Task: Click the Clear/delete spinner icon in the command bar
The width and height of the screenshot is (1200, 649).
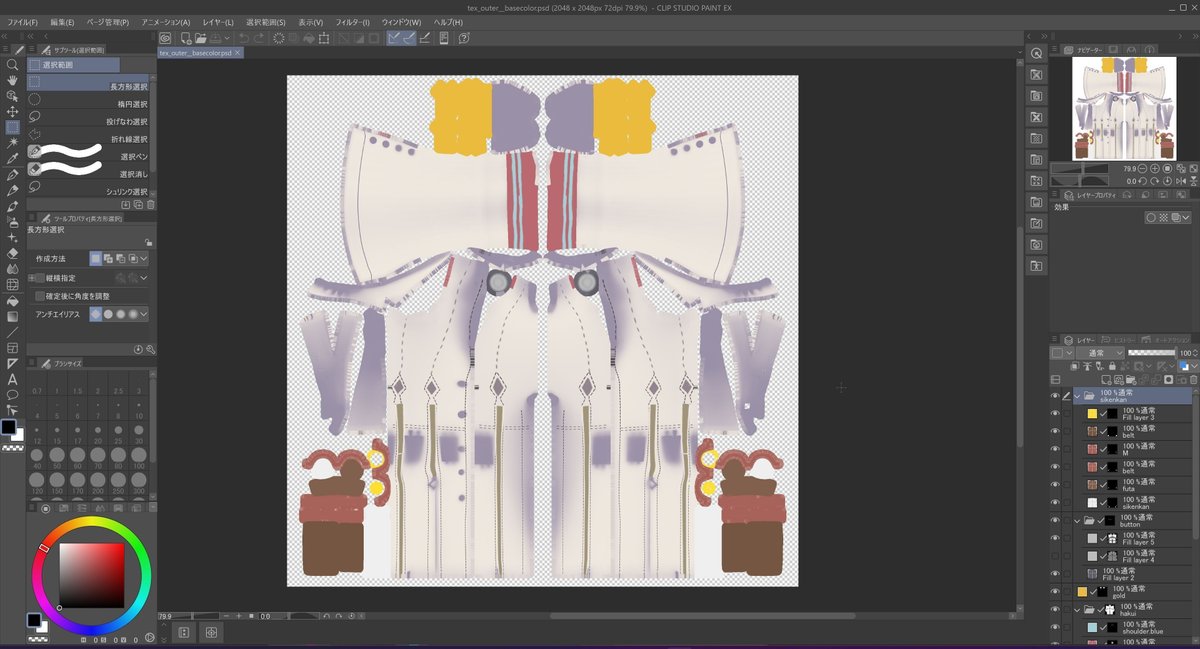Action: 279,38
